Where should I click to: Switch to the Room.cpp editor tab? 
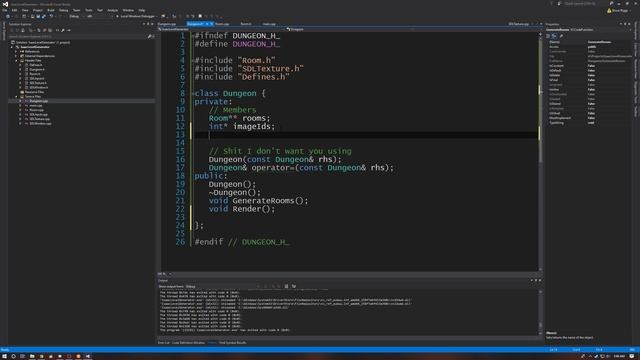[x=222, y=24]
